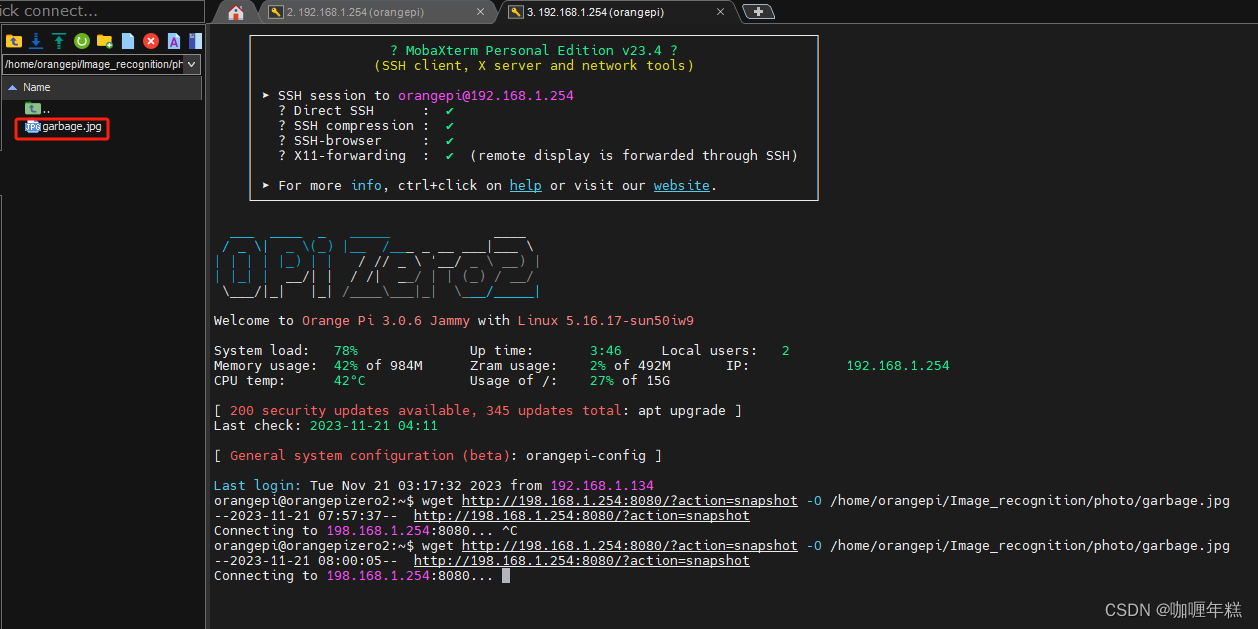Image resolution: width=1258 pixels, height=629 pixels.
Task: Click 'Usage of /: 27% of 15G' value
Action: [630, 380]
